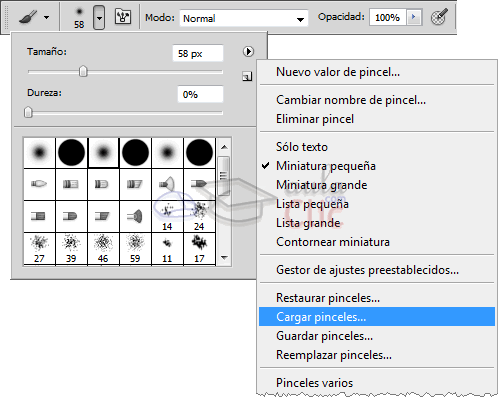
Task: Open the brush preset picker arrow
Action: [99, 17]
